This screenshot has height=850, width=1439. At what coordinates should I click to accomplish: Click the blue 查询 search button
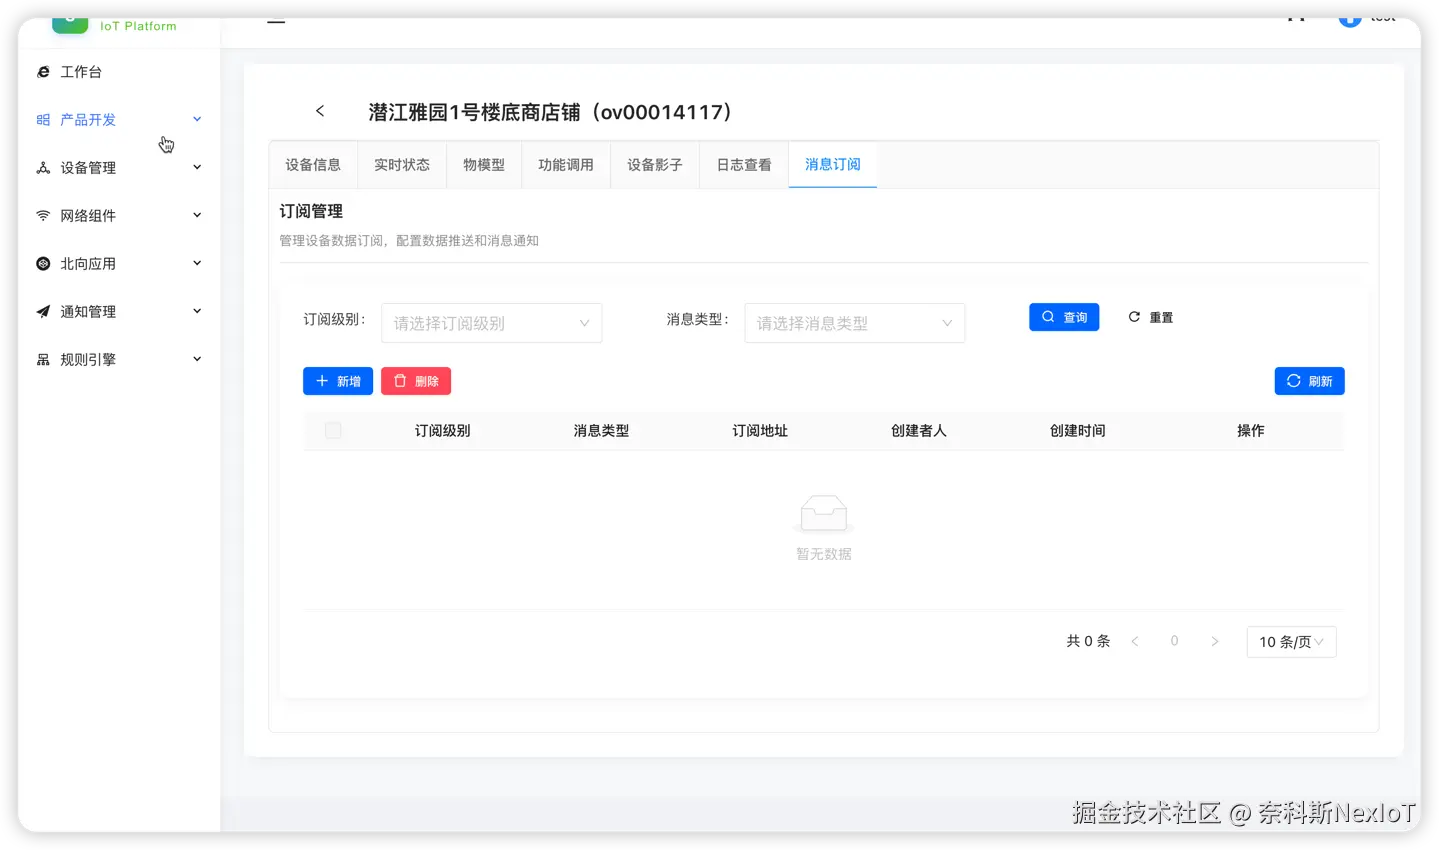[1063, 316]
